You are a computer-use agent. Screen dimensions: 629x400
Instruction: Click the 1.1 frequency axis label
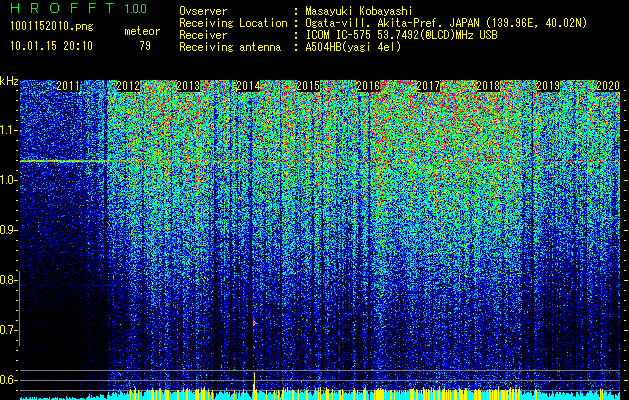coord(8,130)
